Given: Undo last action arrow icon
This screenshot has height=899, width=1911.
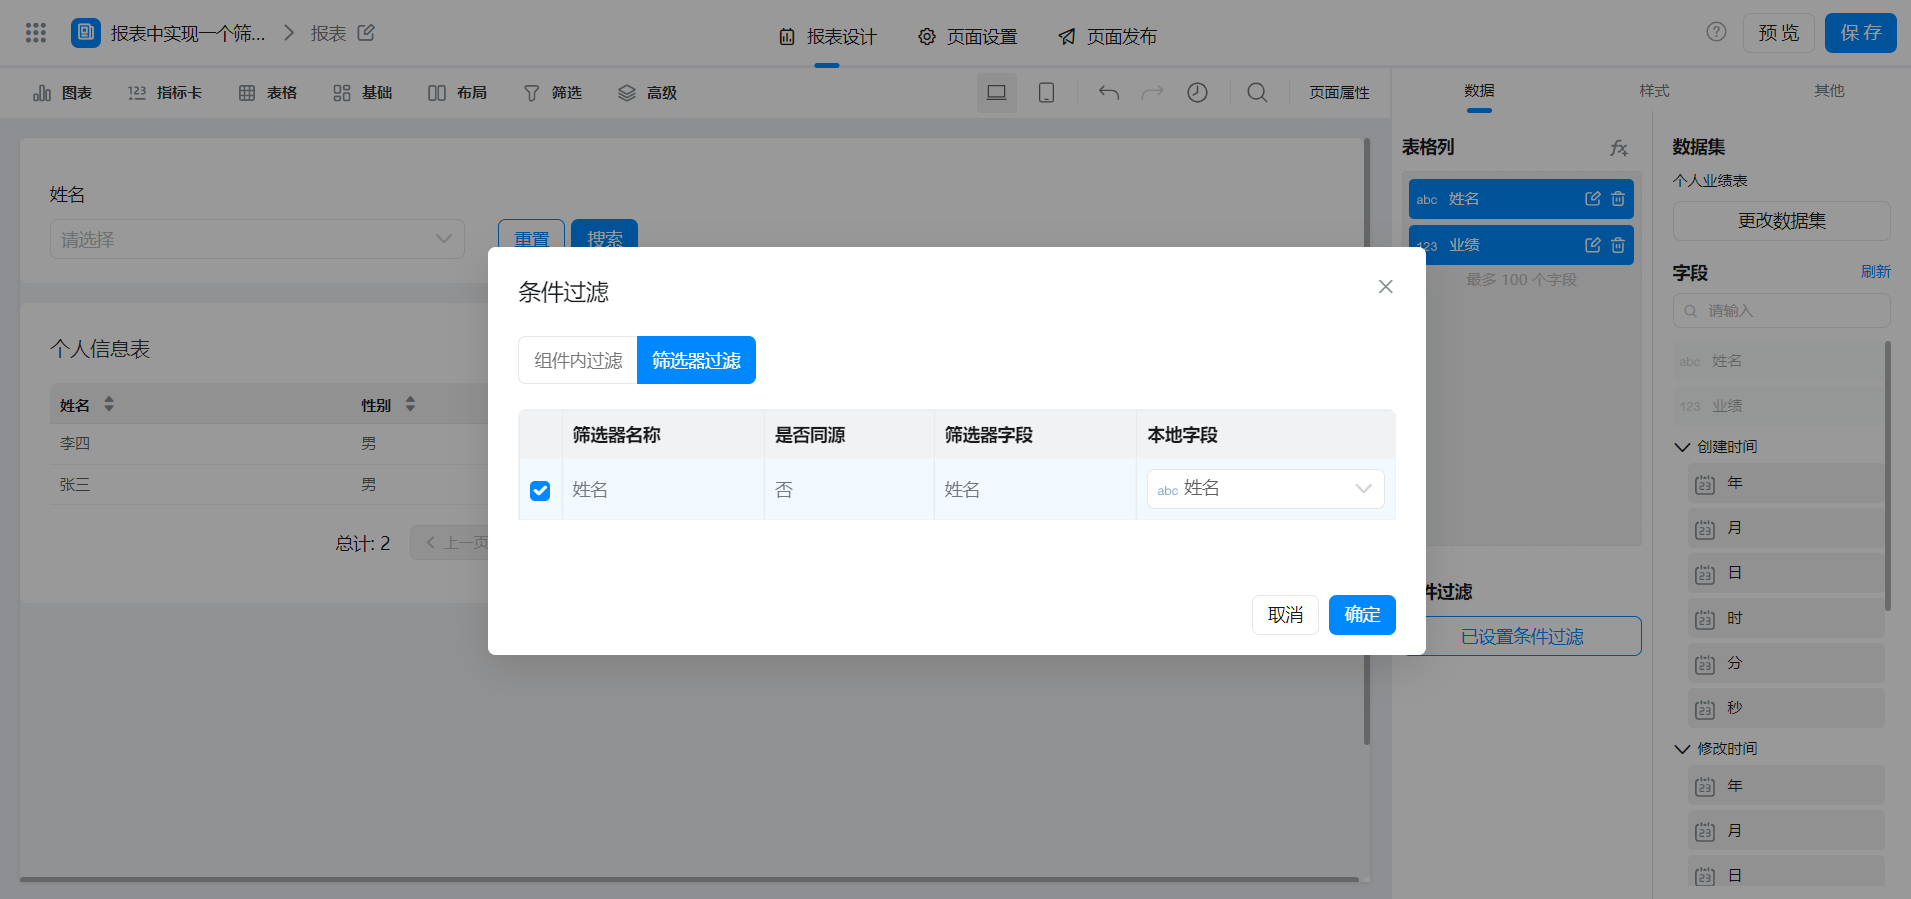Looking at the screenshot, I should (1109, 93).
